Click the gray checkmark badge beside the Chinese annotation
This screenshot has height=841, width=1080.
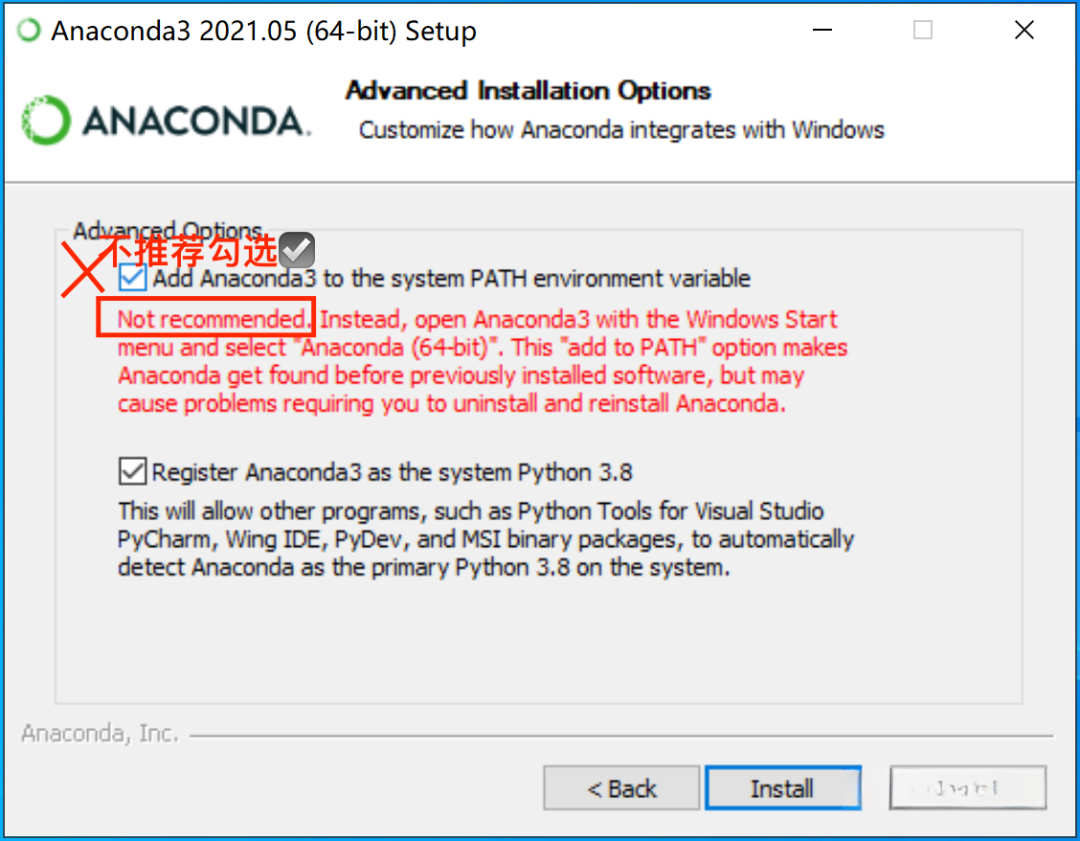pyautogui.click(x=297, y=250)
